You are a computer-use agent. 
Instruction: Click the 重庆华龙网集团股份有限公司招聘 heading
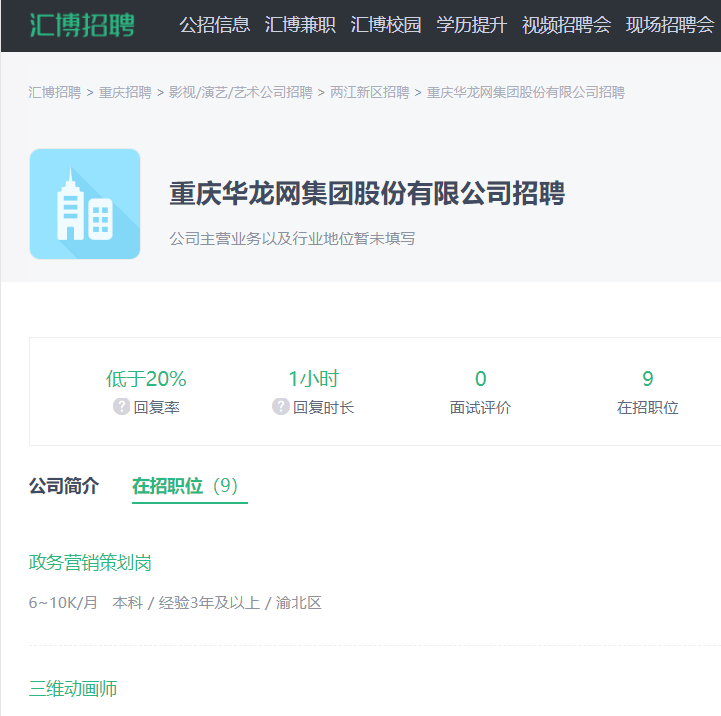click(x=367, y=193)
